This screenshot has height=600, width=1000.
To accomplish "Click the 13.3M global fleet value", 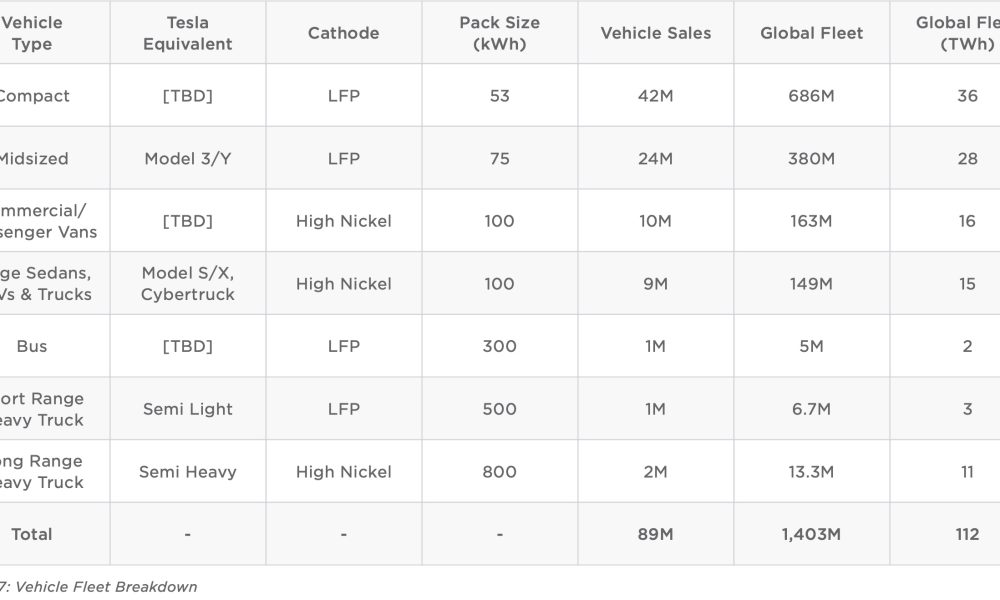I will pos(811,471).
